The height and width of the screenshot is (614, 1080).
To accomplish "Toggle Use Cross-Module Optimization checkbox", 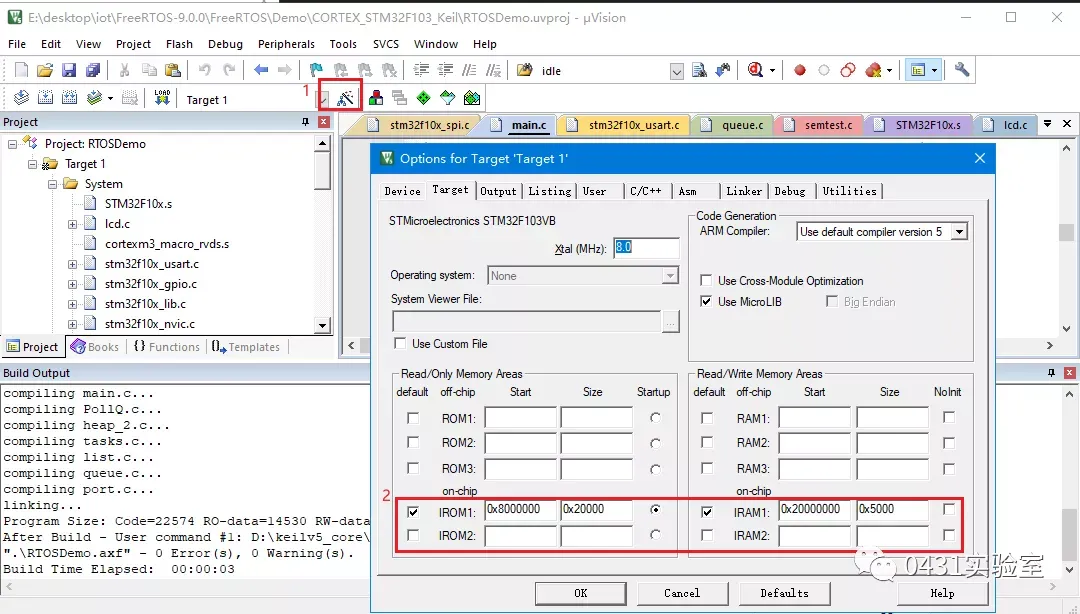I will click(x=706, y=280).
